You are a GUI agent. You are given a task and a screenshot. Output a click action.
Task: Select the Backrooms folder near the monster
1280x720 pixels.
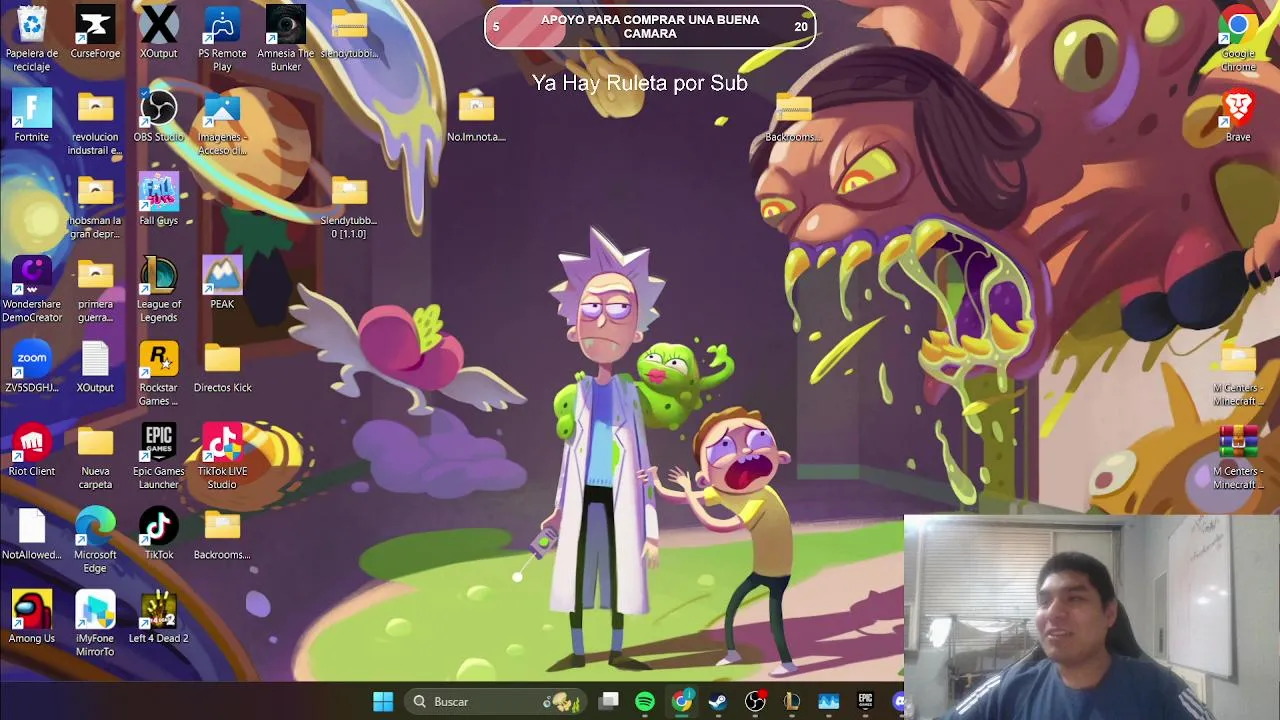pyautogui.click(x=793, y=116)
